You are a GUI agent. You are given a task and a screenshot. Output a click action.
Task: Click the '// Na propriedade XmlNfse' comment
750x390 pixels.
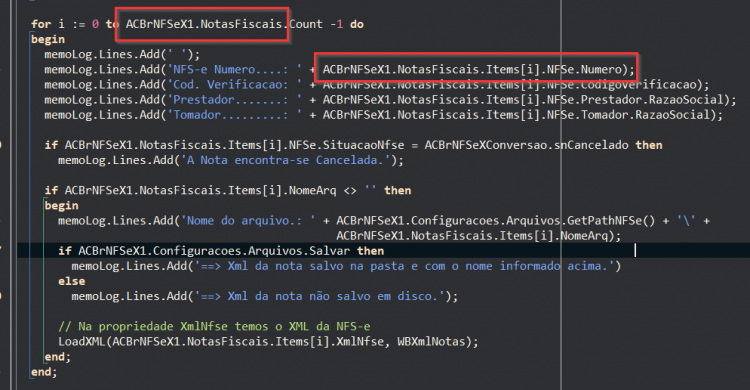pyautogui.click(x=214, y=326)
